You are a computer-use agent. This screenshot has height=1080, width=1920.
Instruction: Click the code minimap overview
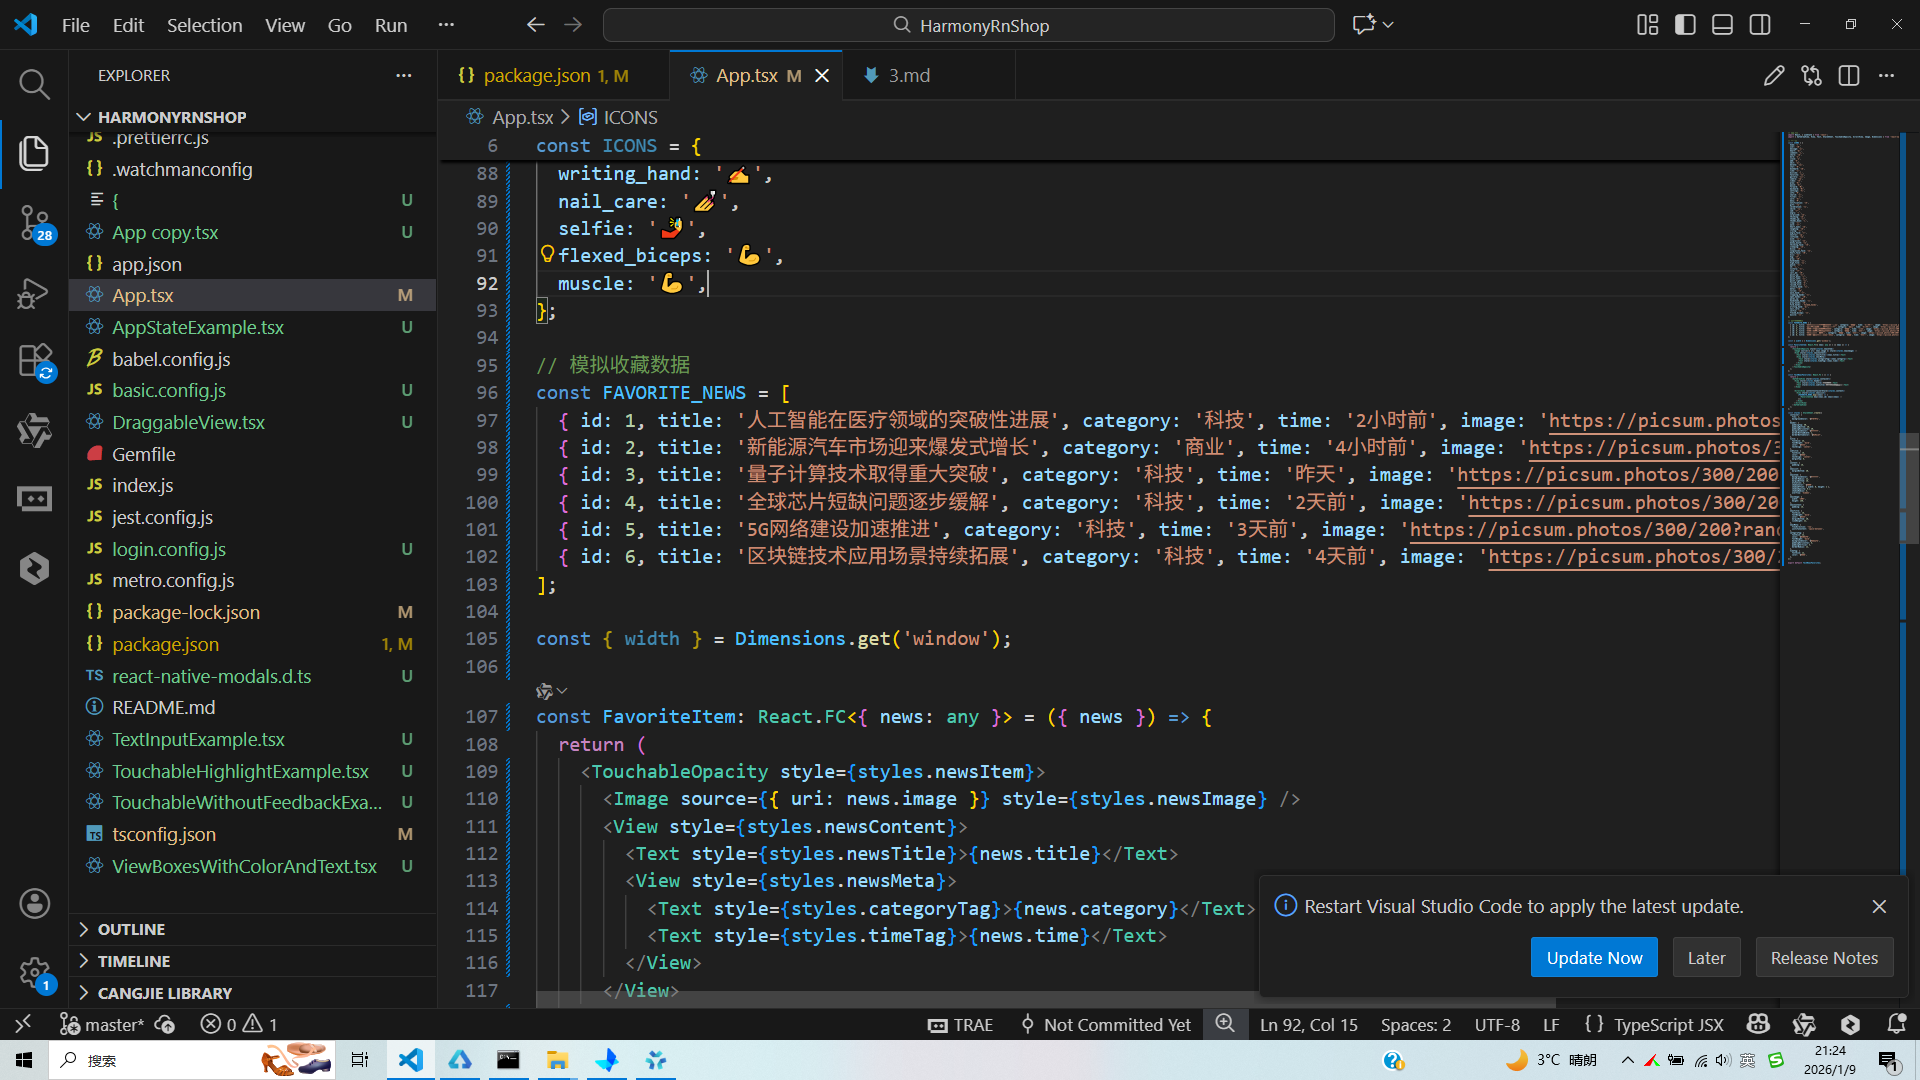coord(1842,350)
